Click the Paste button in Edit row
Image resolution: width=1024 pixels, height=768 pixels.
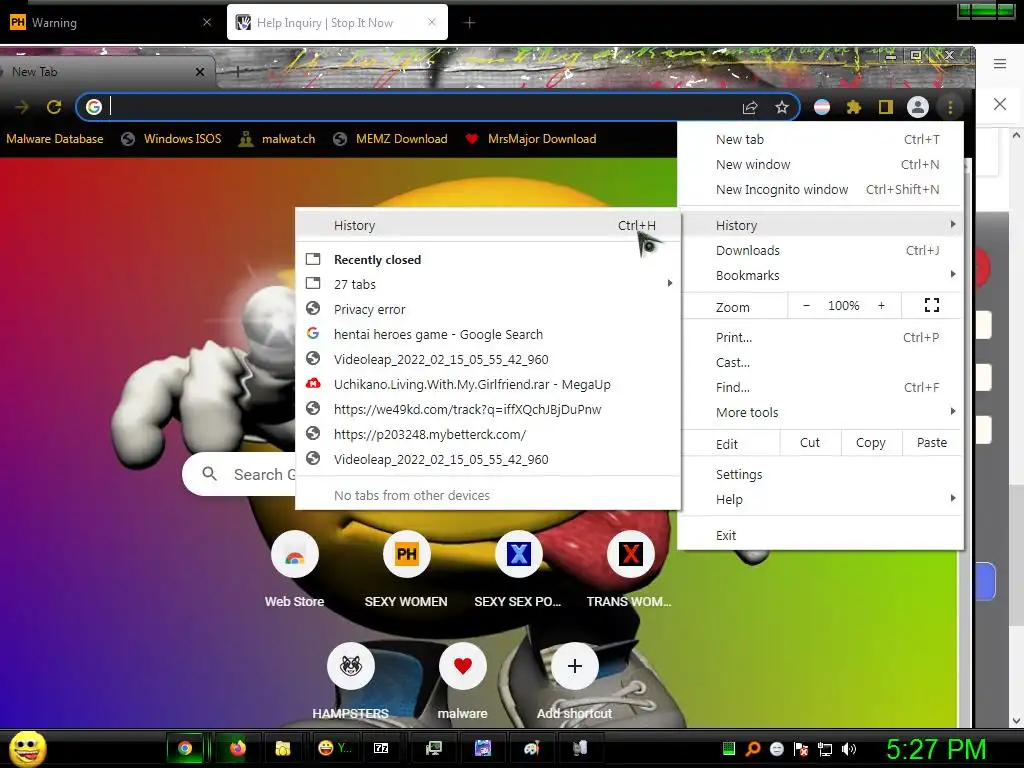click(x=932, y=443)
